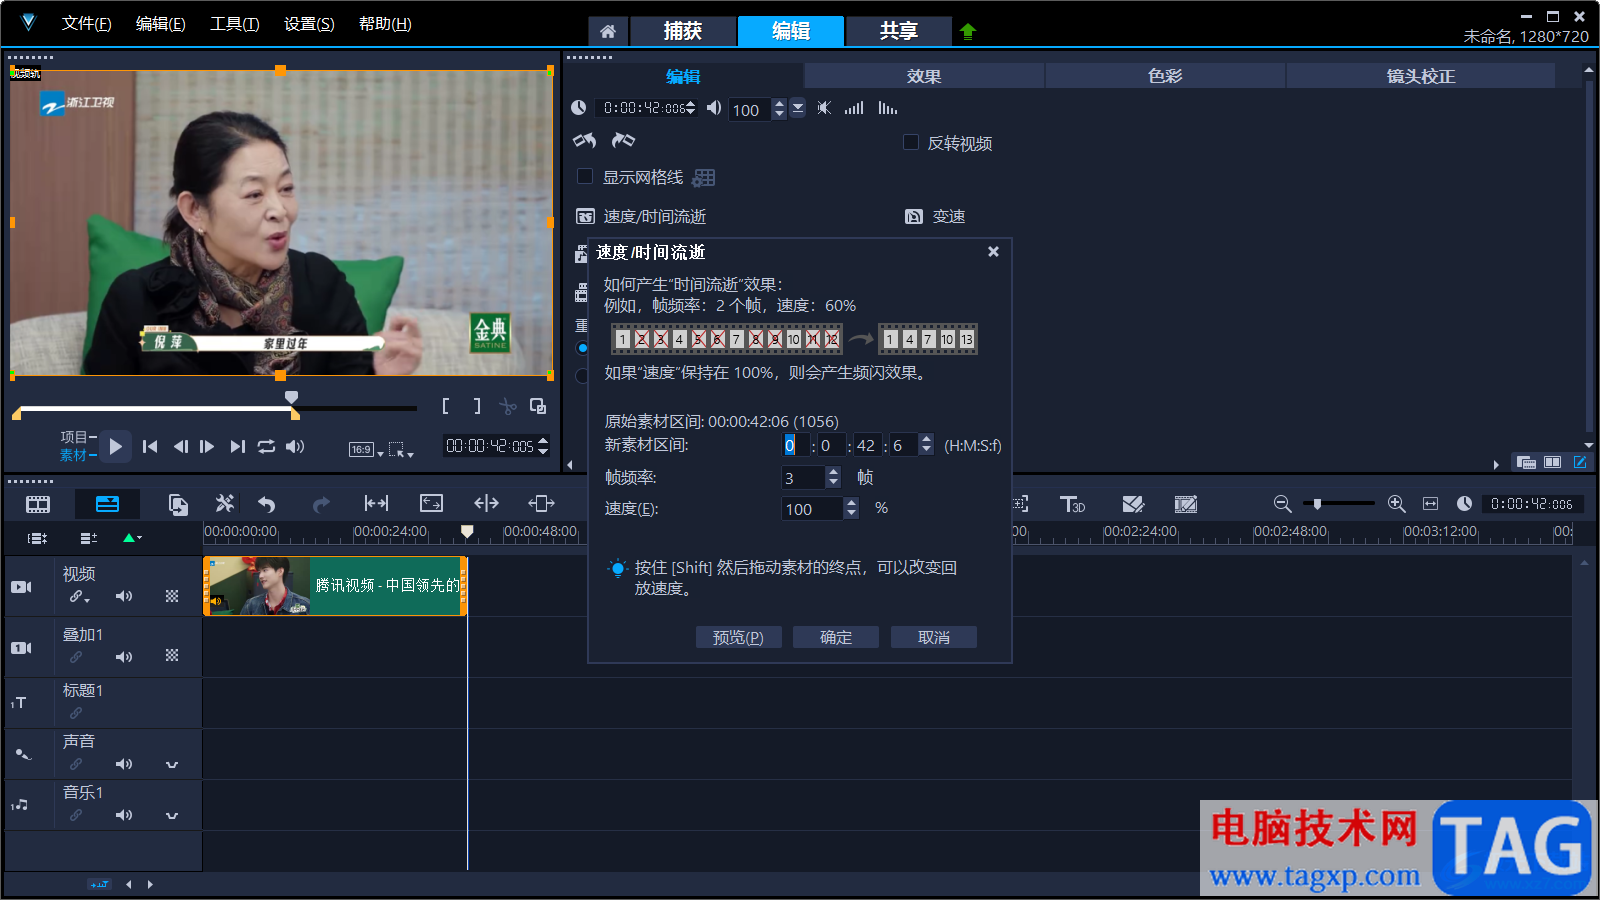Click the slide tool icon

[x=541, y=503]
